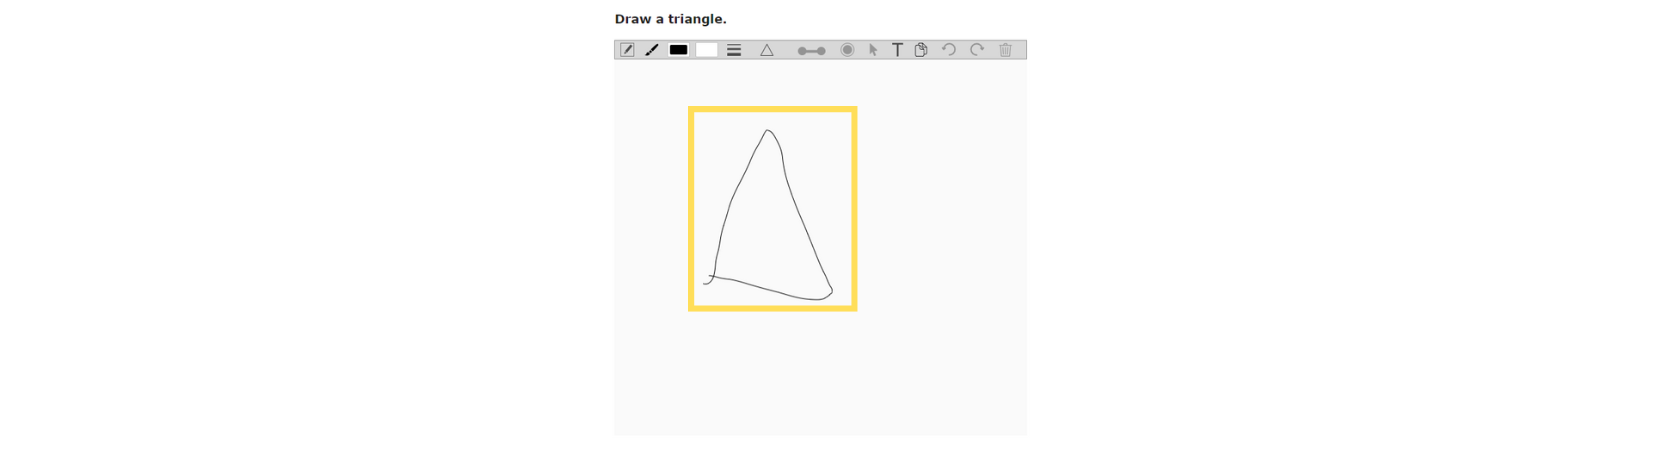
Task: Select the line segment tool
Action: (811, 50)
